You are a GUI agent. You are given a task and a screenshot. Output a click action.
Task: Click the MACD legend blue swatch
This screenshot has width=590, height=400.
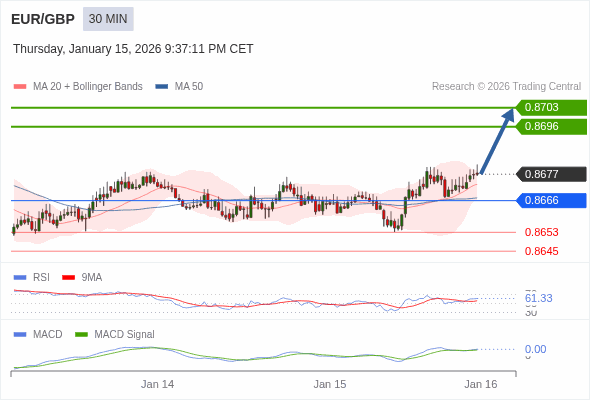pyautogui.click(x=20, y=335)
